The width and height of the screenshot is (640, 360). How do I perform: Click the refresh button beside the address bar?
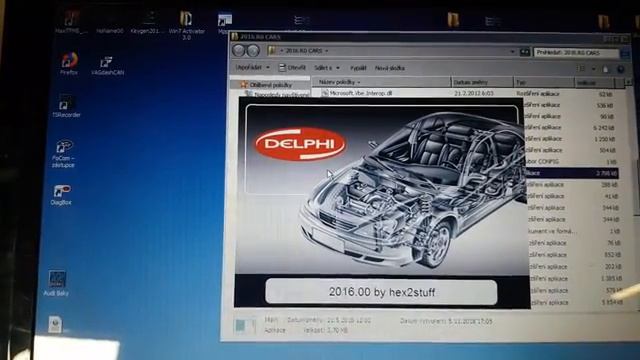pos(524,52)
